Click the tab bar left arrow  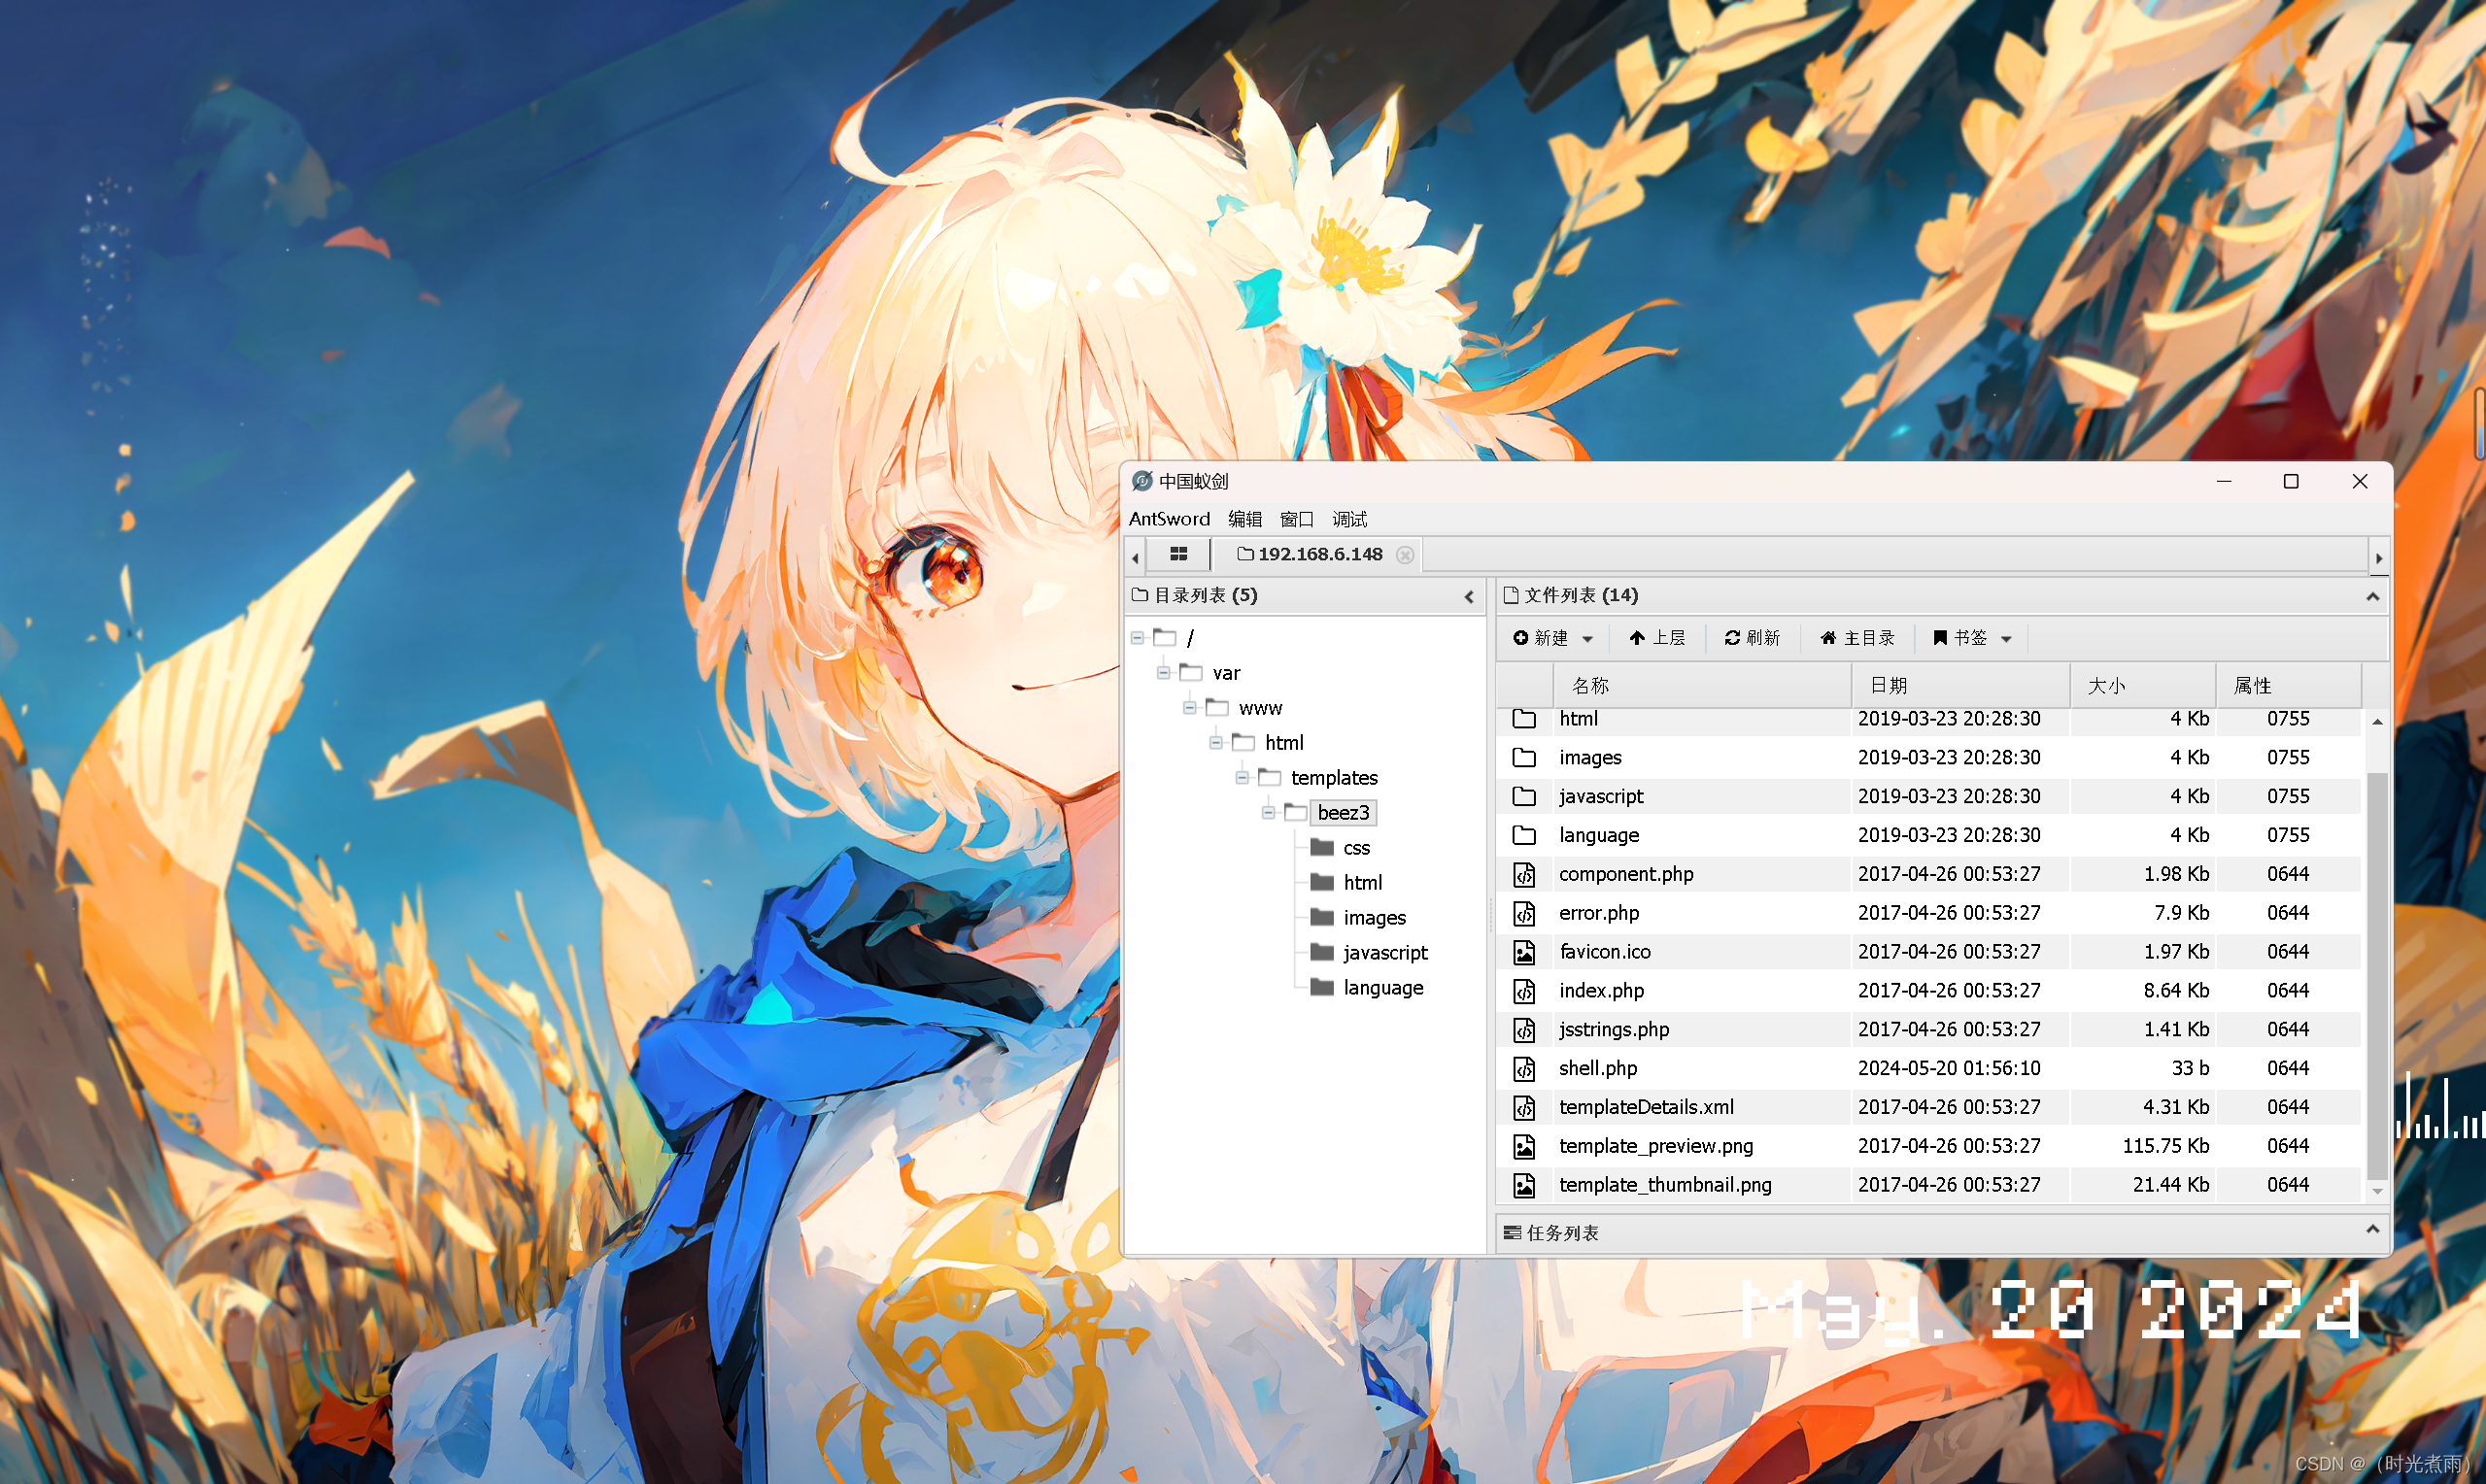click(x=1135, y=558)
